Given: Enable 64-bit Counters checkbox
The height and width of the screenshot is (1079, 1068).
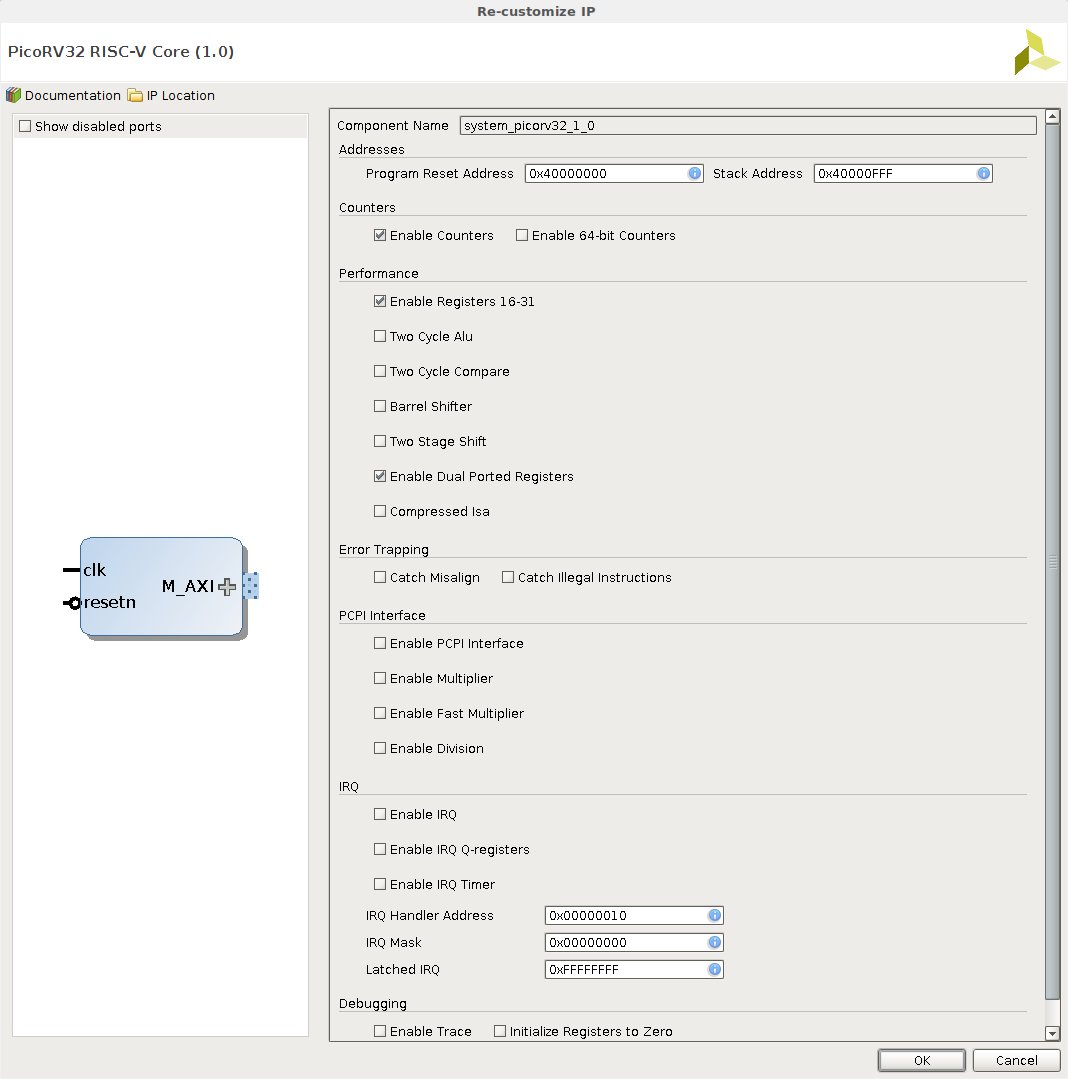Looking at the screenshot, I should (x=522, y=235).
